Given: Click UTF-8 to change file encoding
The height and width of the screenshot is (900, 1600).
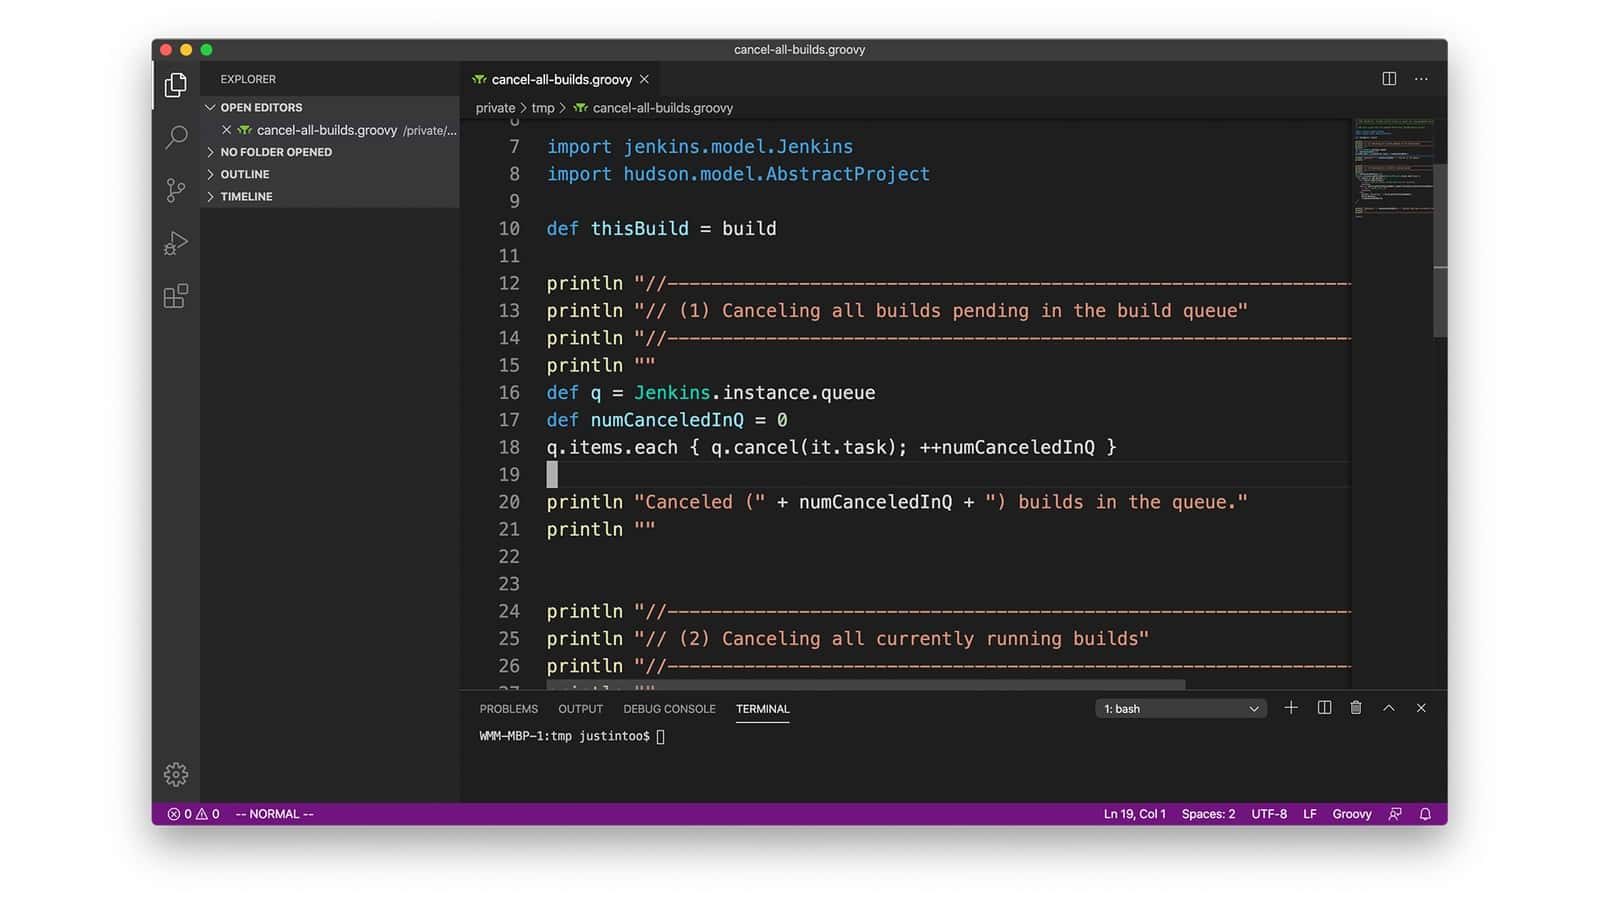Looking at the screenshot, I should 1268,813.
